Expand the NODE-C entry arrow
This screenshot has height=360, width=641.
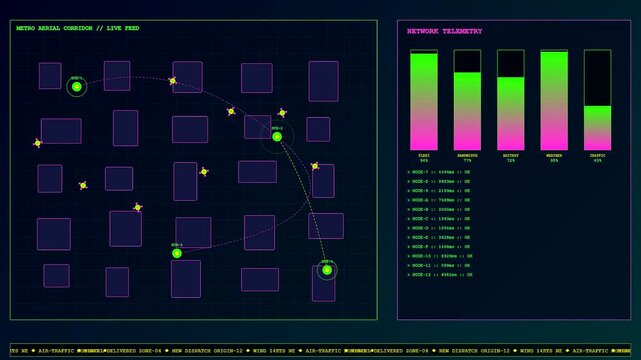pyautogui.click(x=408, y=219)
